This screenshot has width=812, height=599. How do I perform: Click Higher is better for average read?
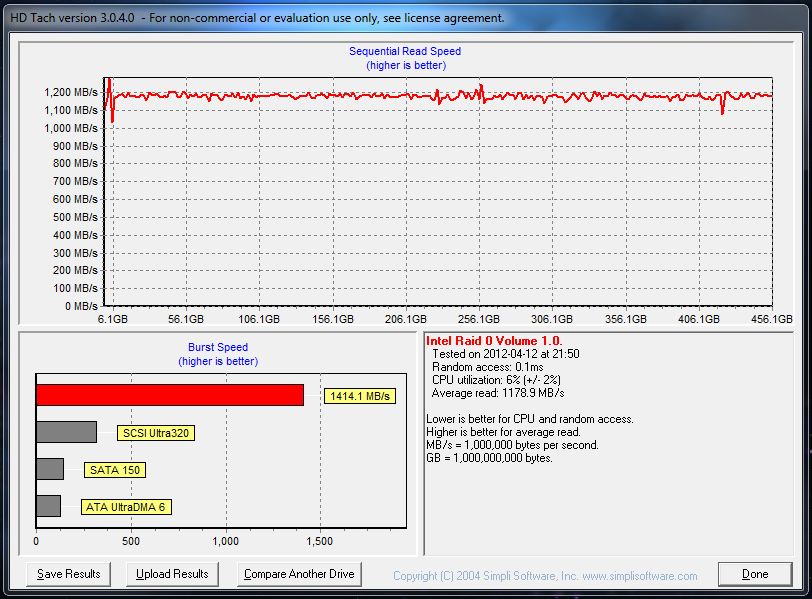[503, 432]
